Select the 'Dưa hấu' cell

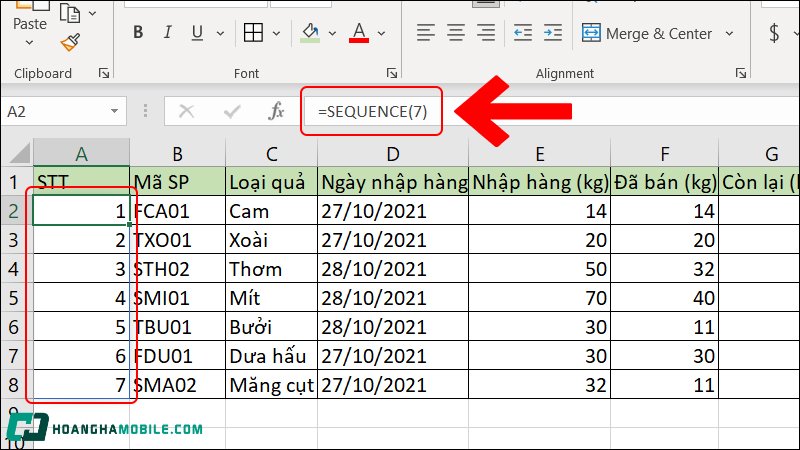click(271, 356)
